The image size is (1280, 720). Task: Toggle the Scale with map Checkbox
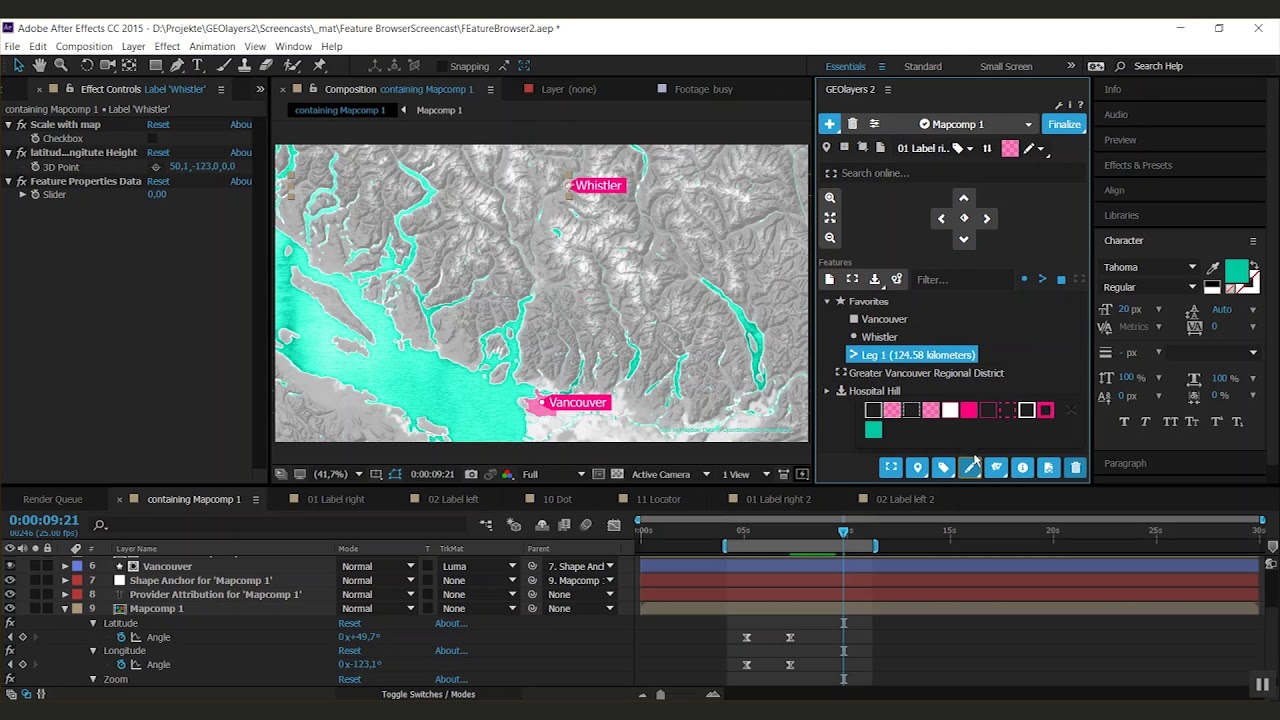point(152,139)
